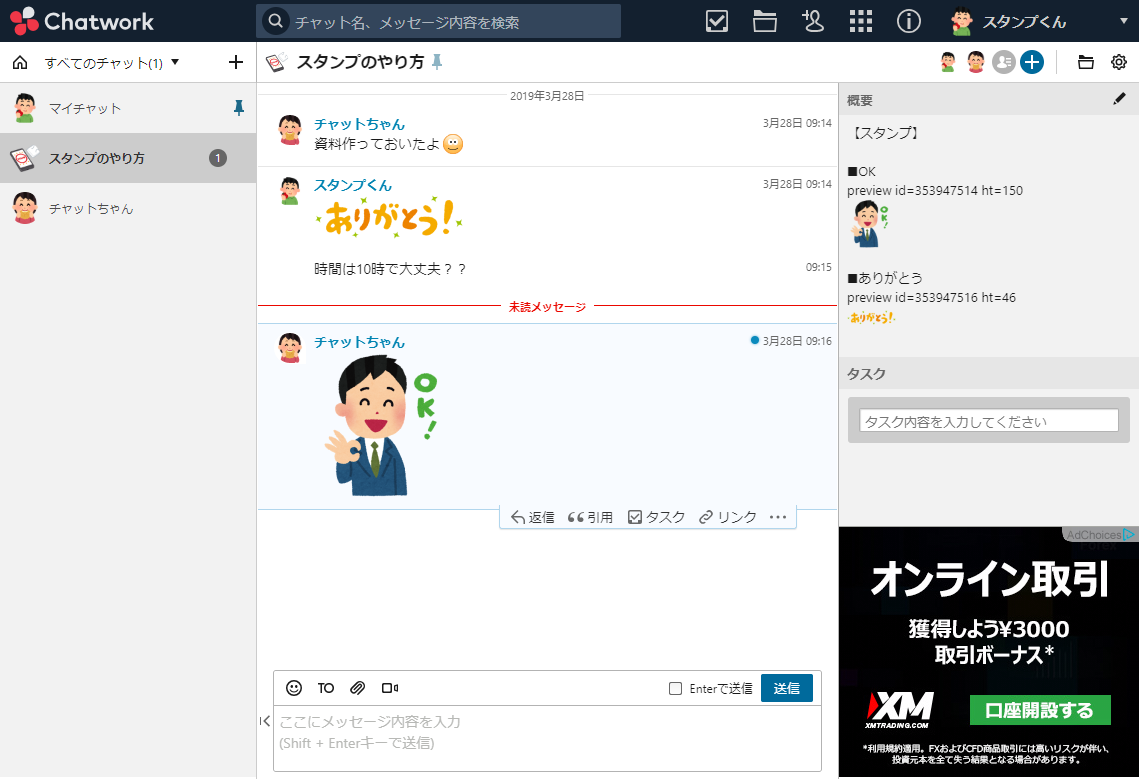Add a member with the blue plus button
The height and width of the screenshot is (779, 1139).
click(1031, 61)
